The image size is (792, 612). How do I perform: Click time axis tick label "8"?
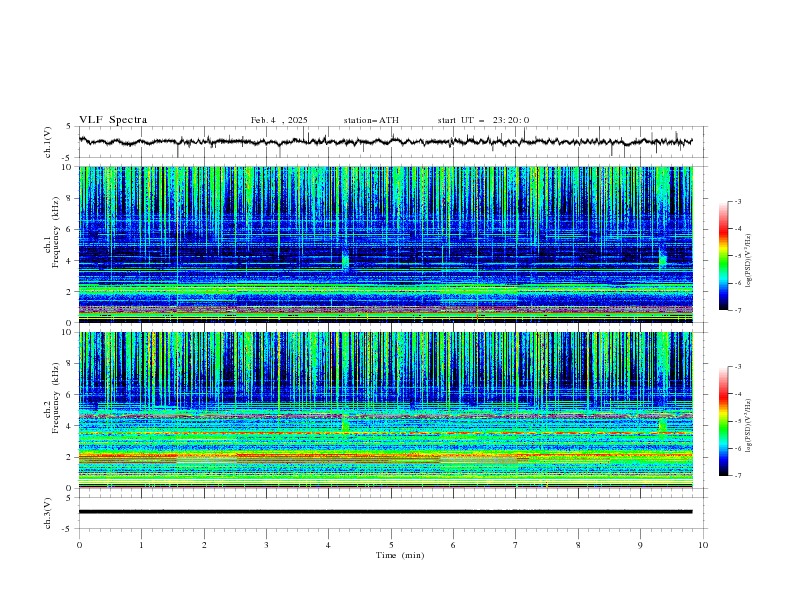tap(578, 545)
